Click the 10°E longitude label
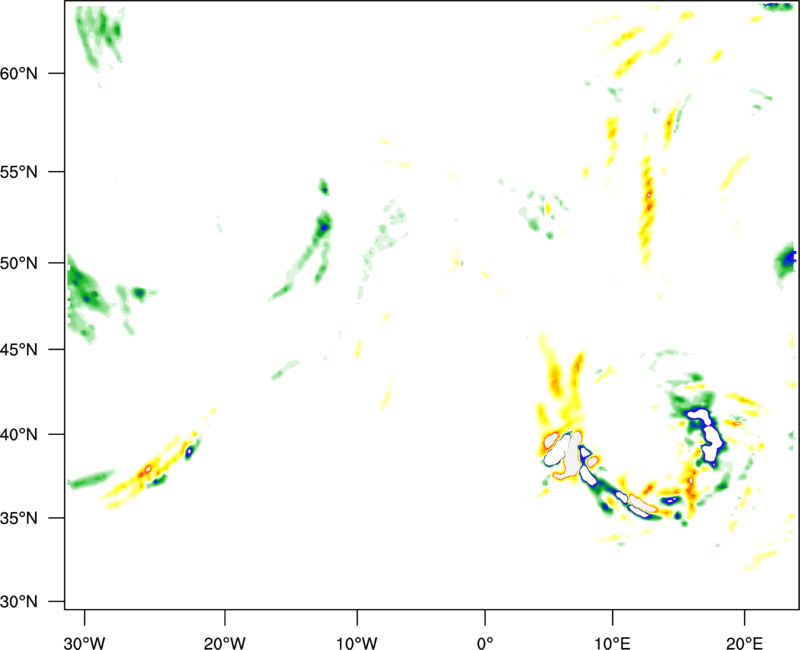 pyautogui.click(x=612, y=643)
